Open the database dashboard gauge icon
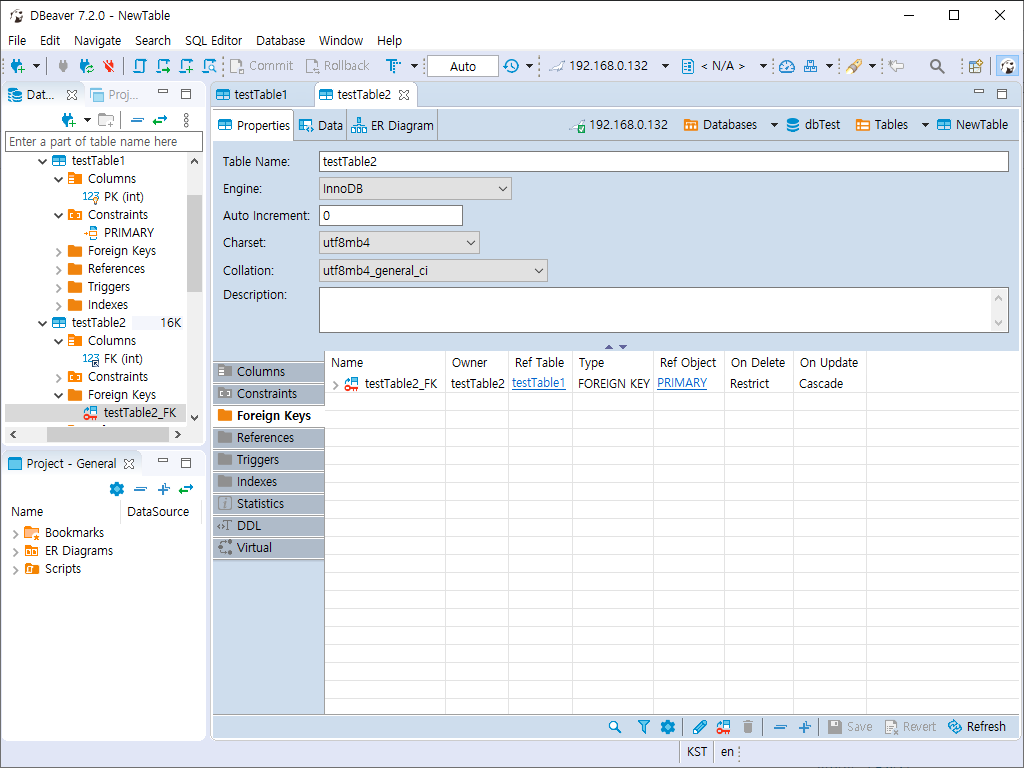Viewport: 1024px width, 768px height. coord(787,66)
